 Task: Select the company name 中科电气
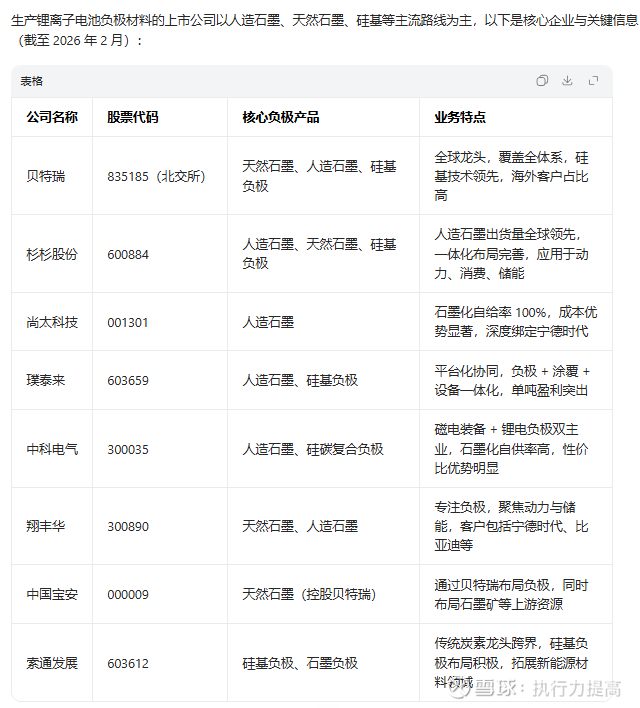click(x=52, y=449)
